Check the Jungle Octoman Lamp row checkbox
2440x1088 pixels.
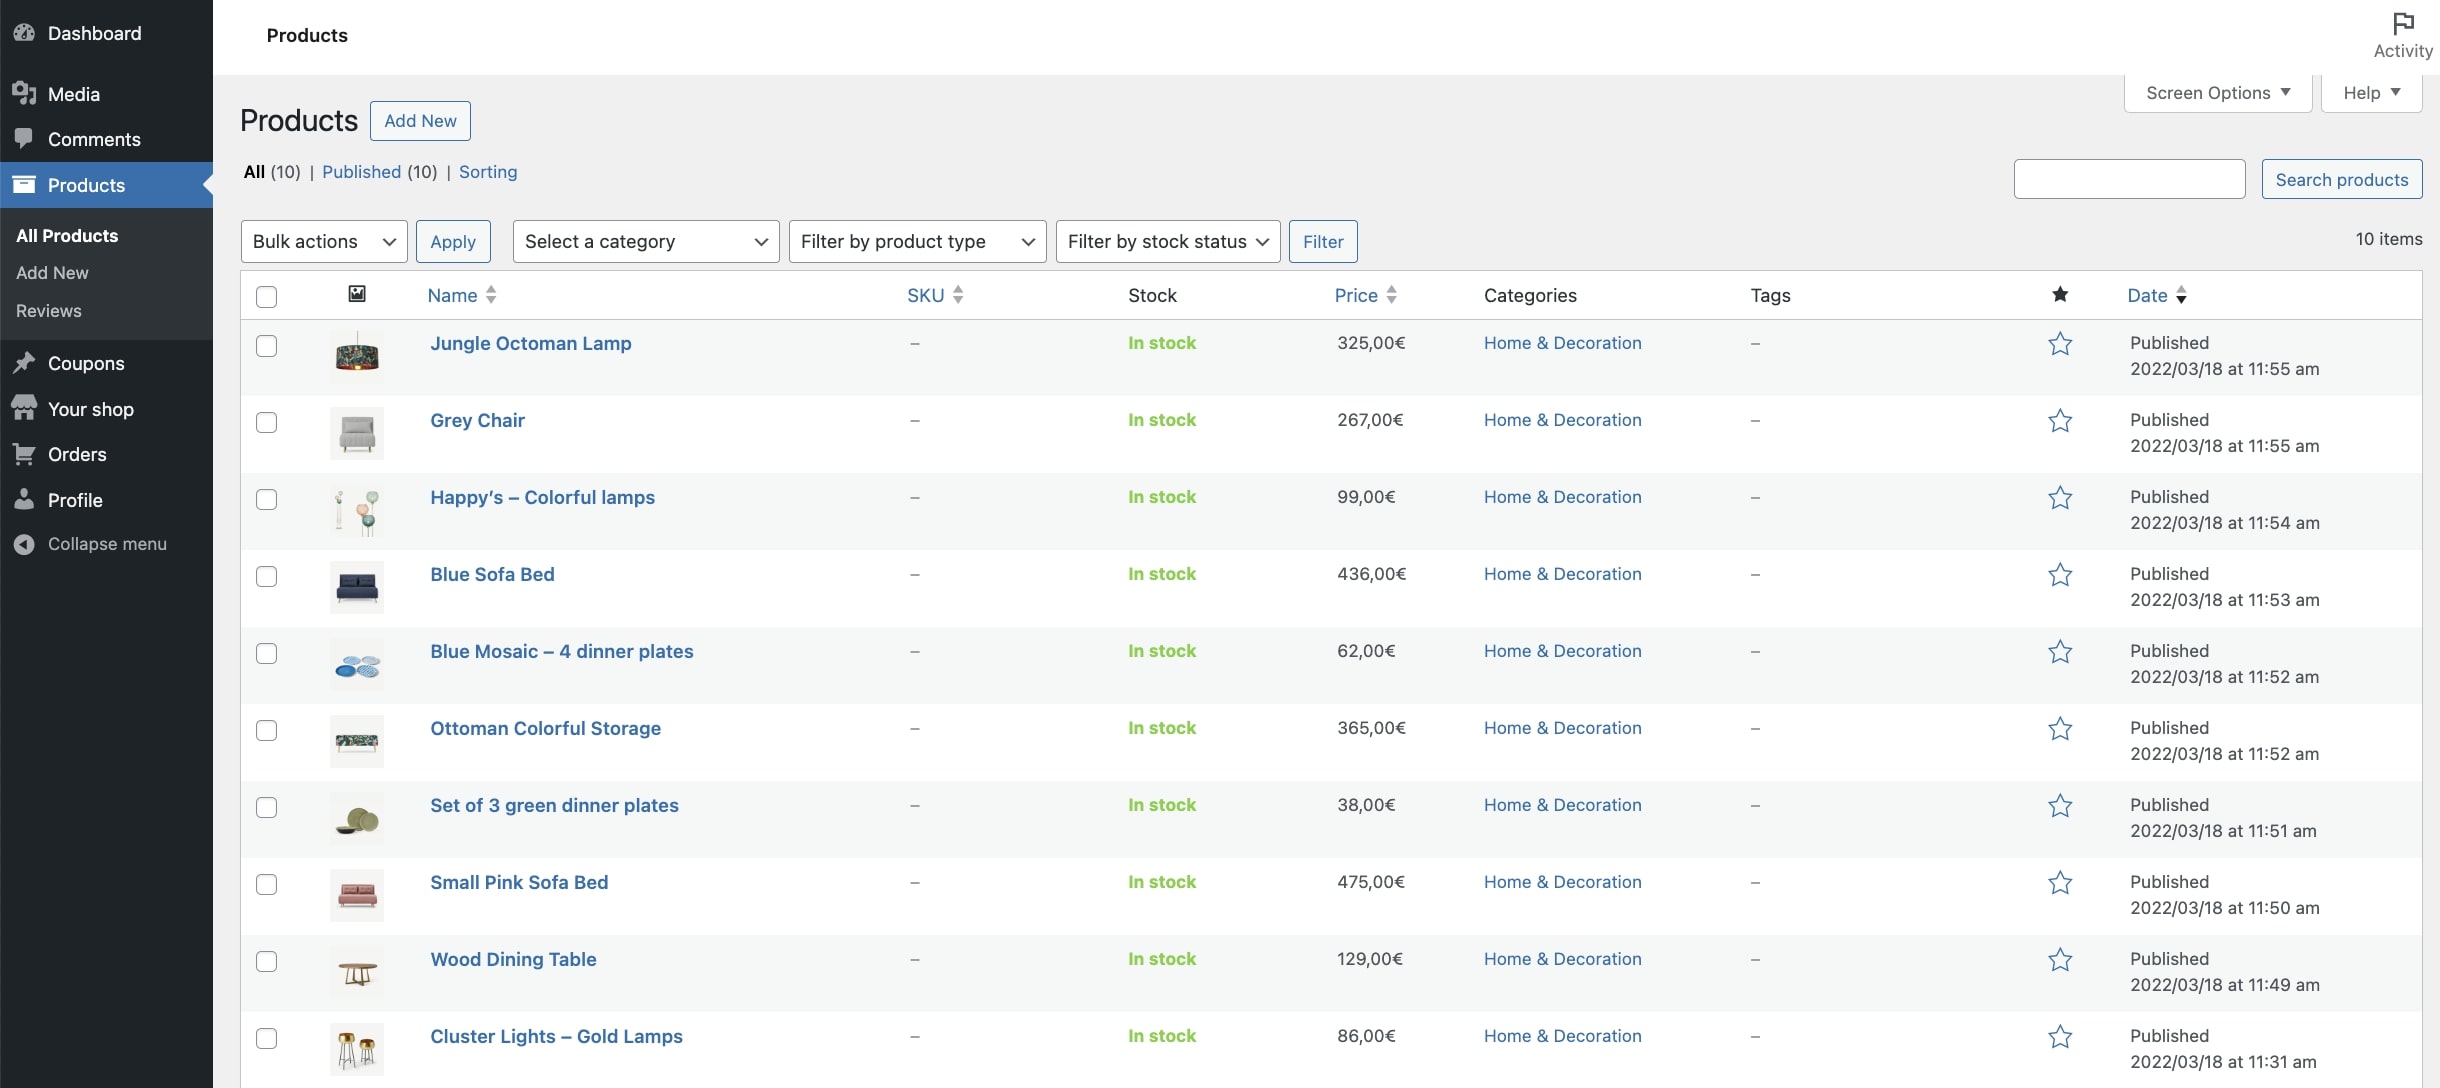tap(266, 346)
